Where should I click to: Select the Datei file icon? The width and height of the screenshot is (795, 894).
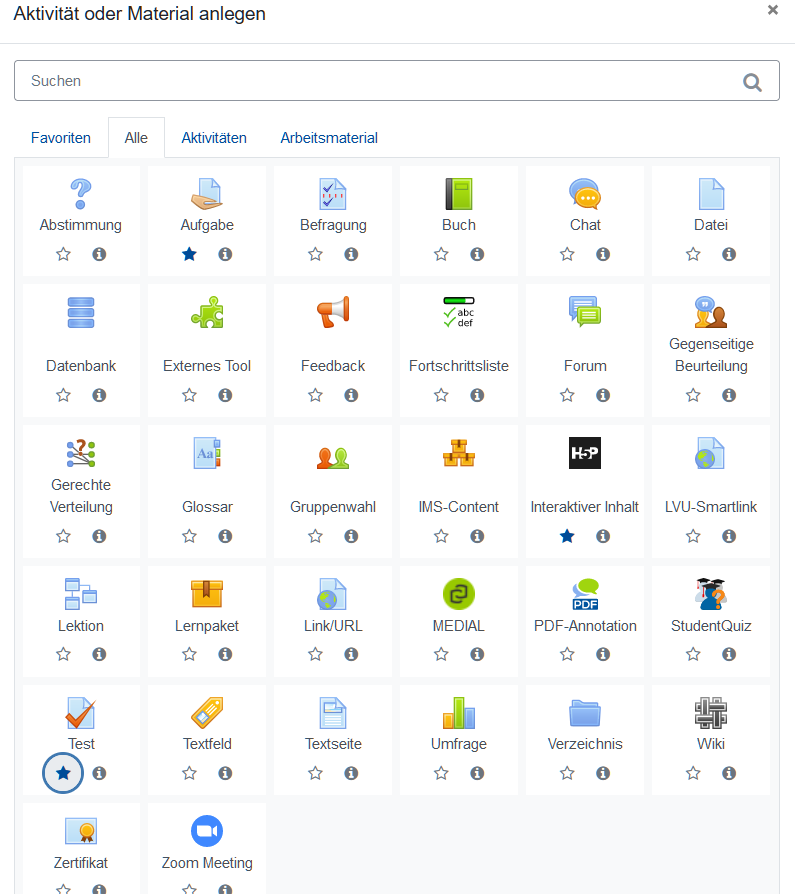(711, 194)
